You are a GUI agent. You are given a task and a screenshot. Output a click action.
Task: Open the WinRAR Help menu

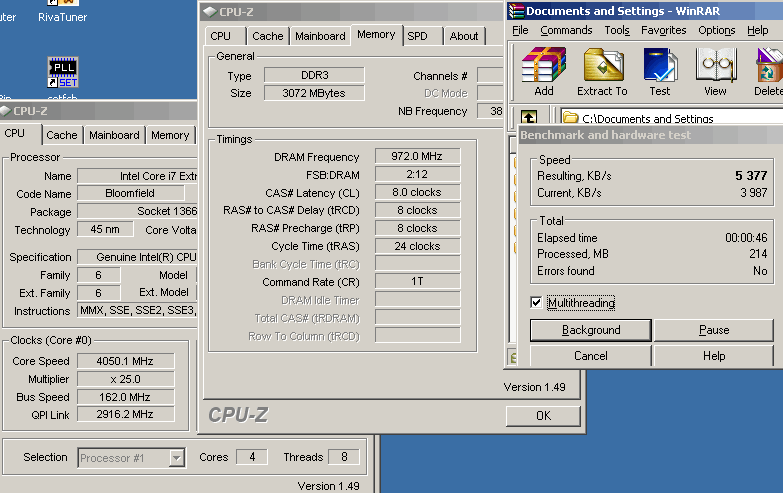[x=757, y=30]
